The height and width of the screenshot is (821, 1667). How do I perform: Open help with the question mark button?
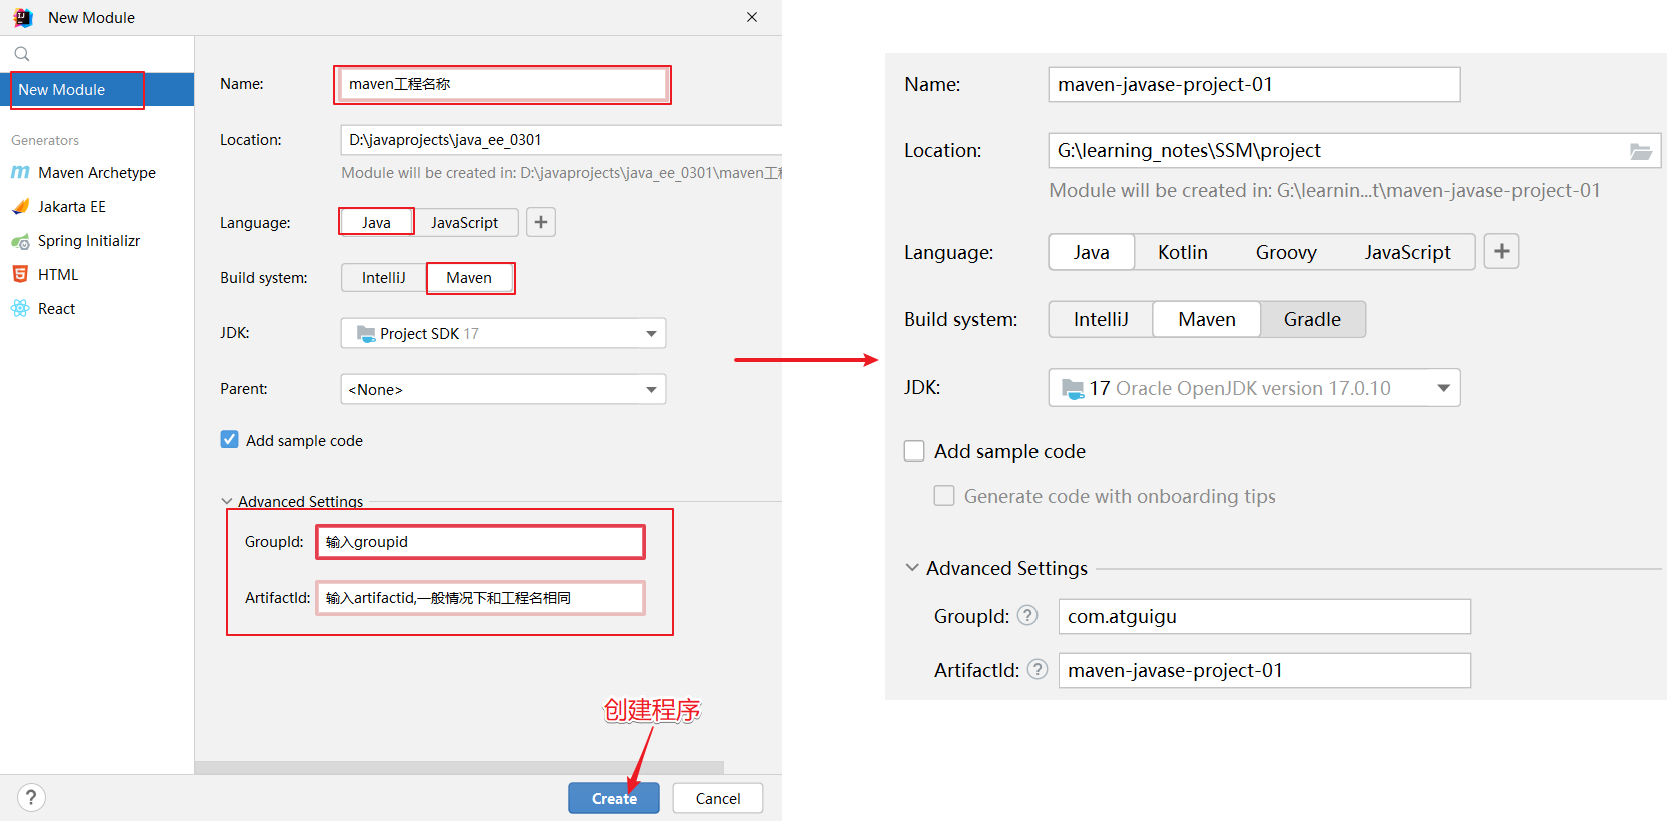(x=31, y=797)
